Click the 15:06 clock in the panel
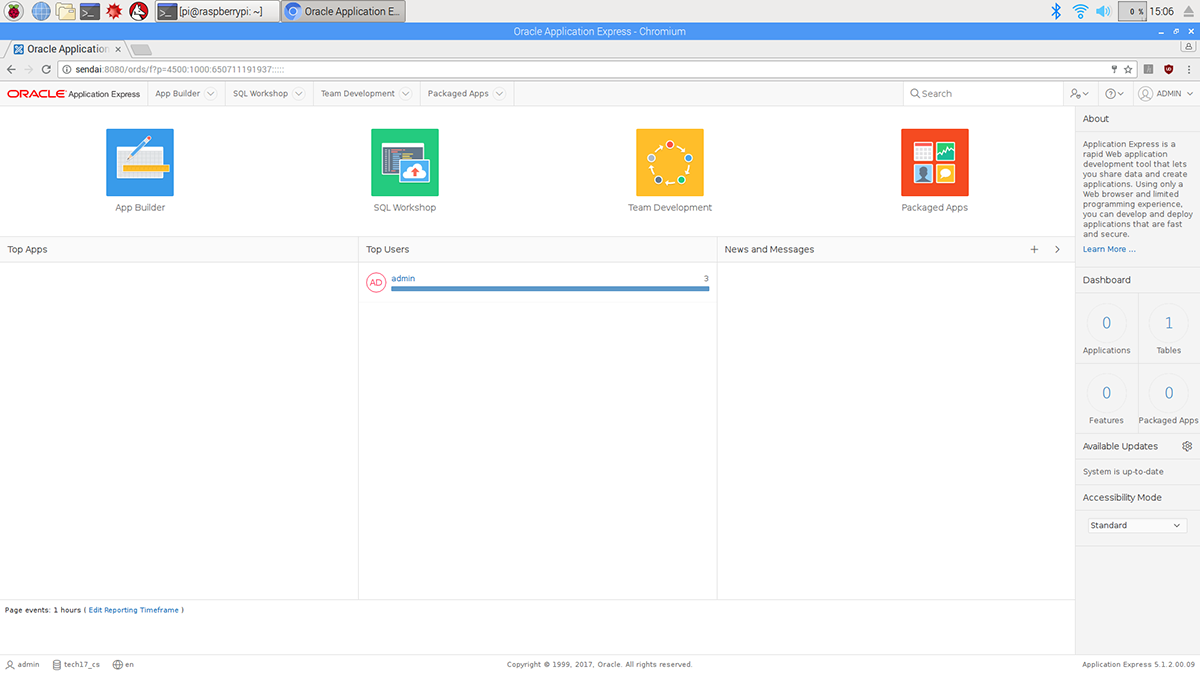The image size is (1200, 675). [x=1162, y=11]
